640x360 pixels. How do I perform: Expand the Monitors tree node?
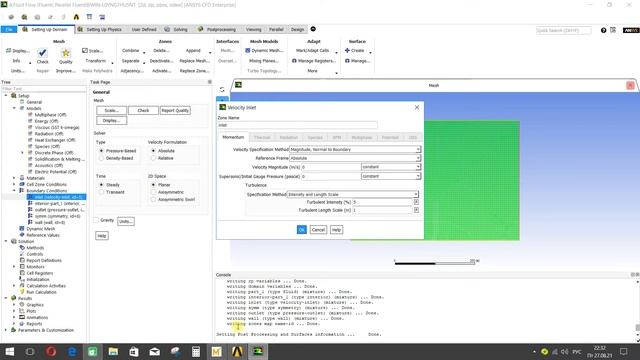[x=14, y=267]
